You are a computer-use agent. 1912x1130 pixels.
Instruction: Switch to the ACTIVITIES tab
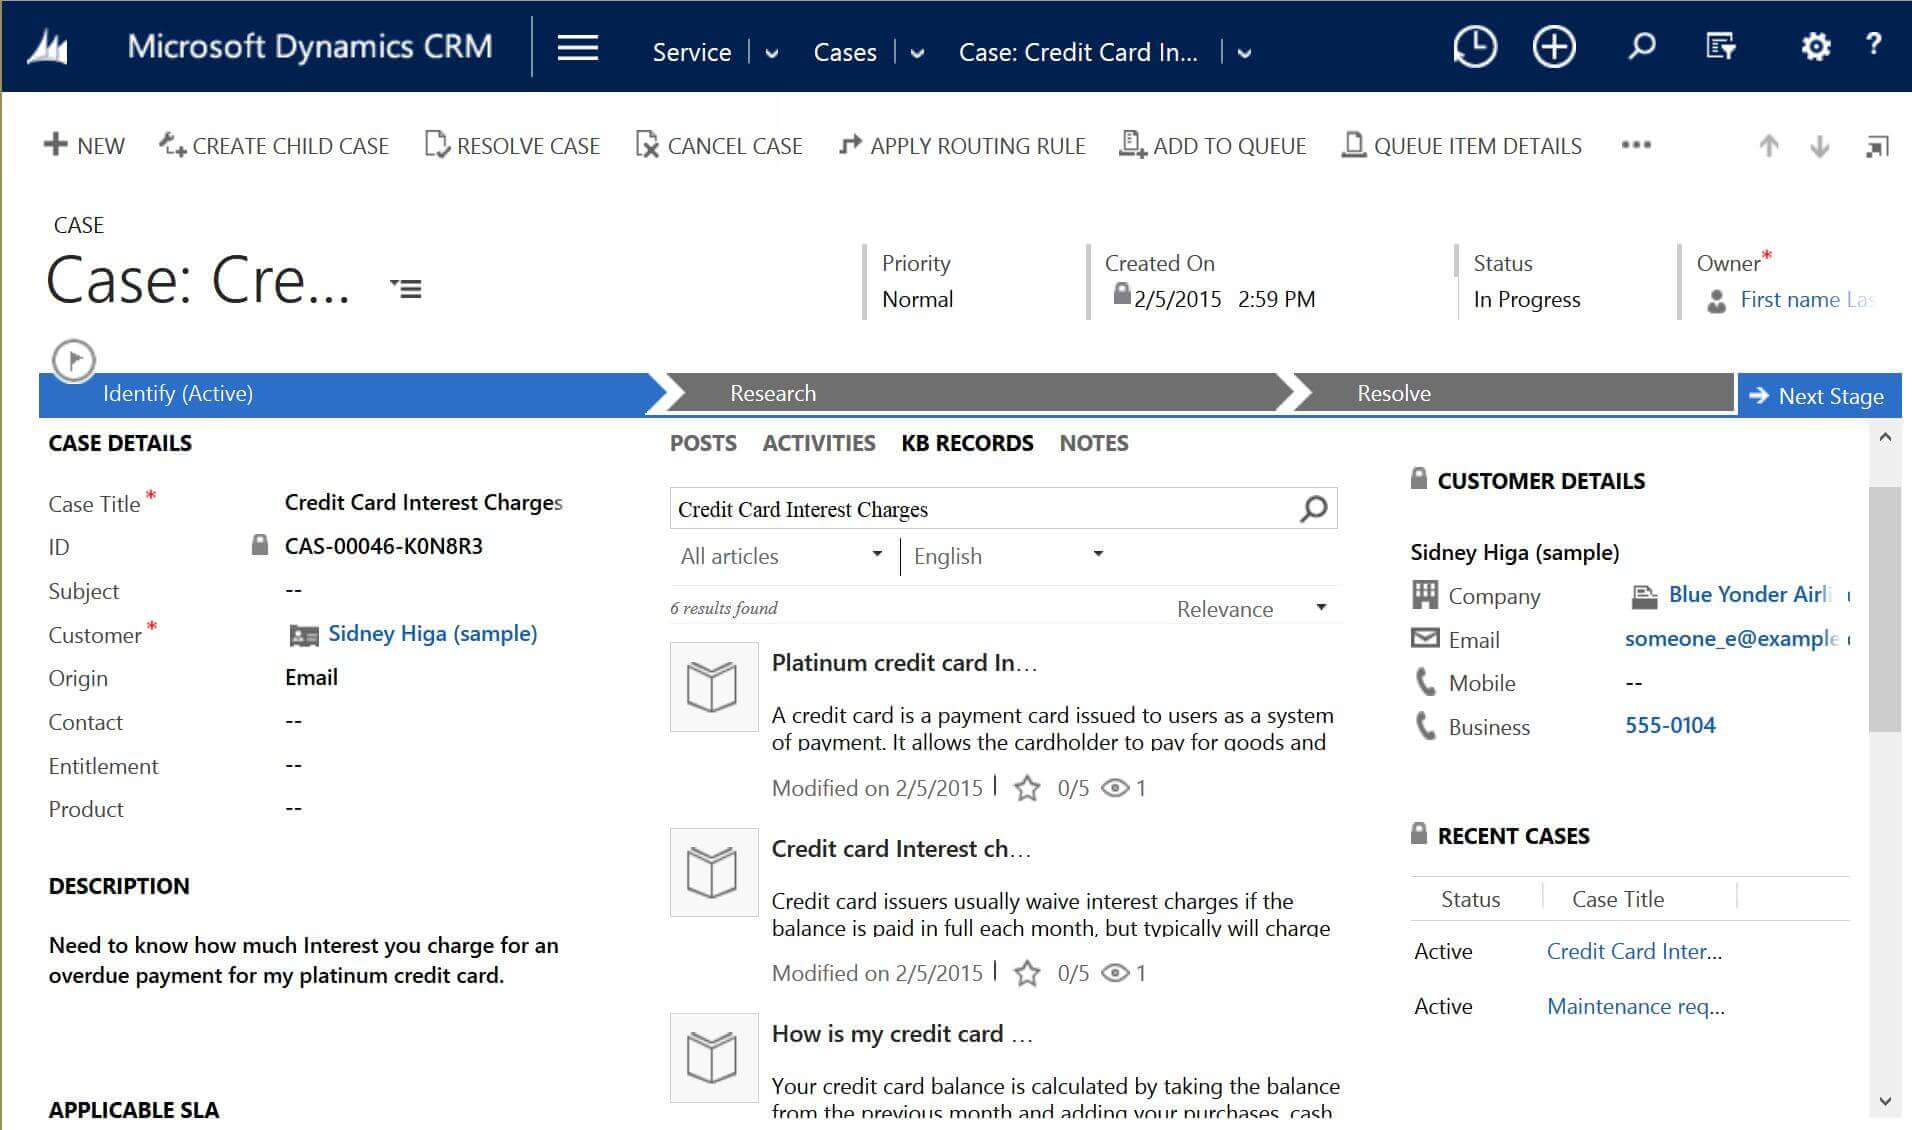coord(819,443)
